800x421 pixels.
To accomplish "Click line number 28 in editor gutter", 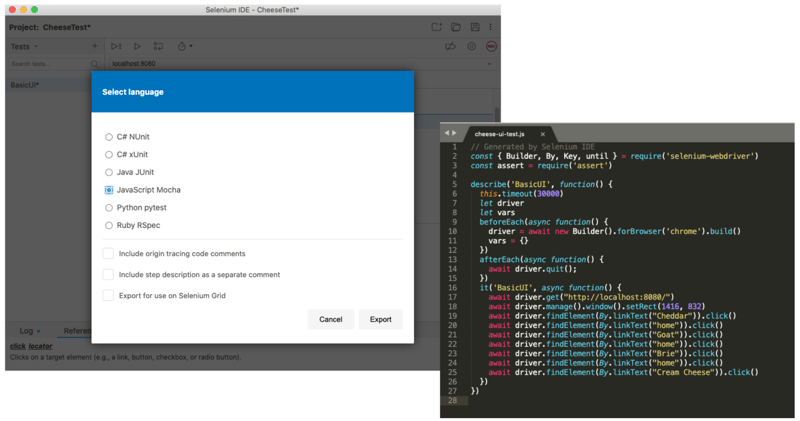I will (x=452, y=401).
